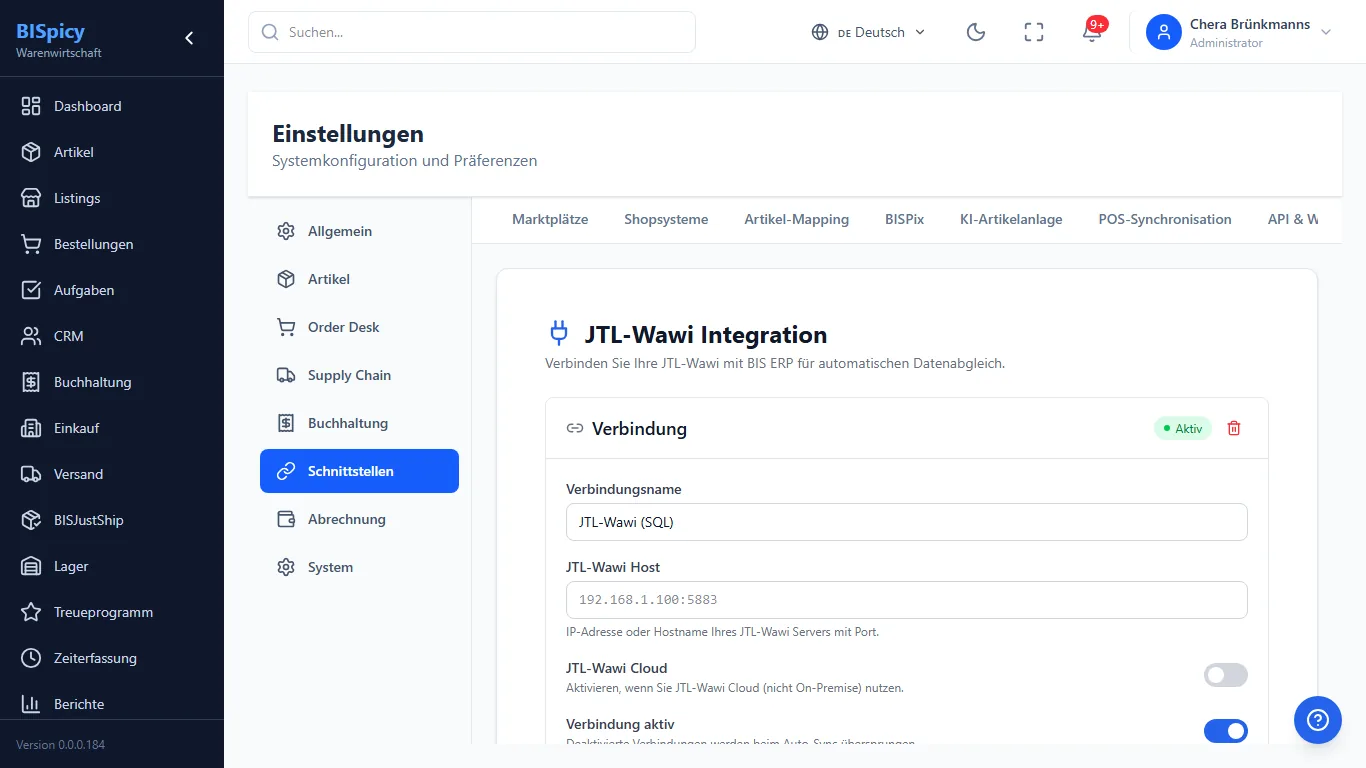
Task: Open Buchhaltung icon in dark sidebar
Action: point(31,382)
